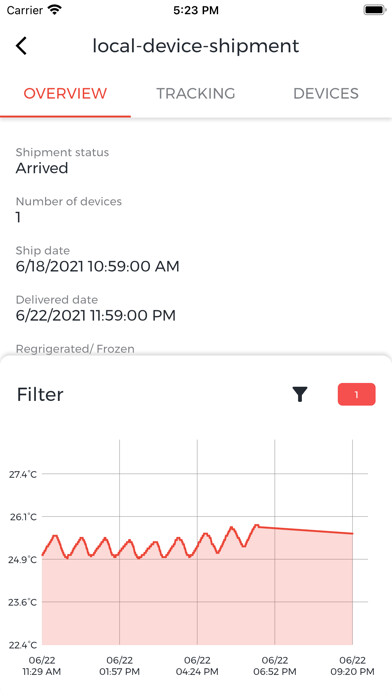The height and width of the screenshot is (696, 392).
Task: Switch to the DEVICES tab
Action: click(x=326, y=93)
